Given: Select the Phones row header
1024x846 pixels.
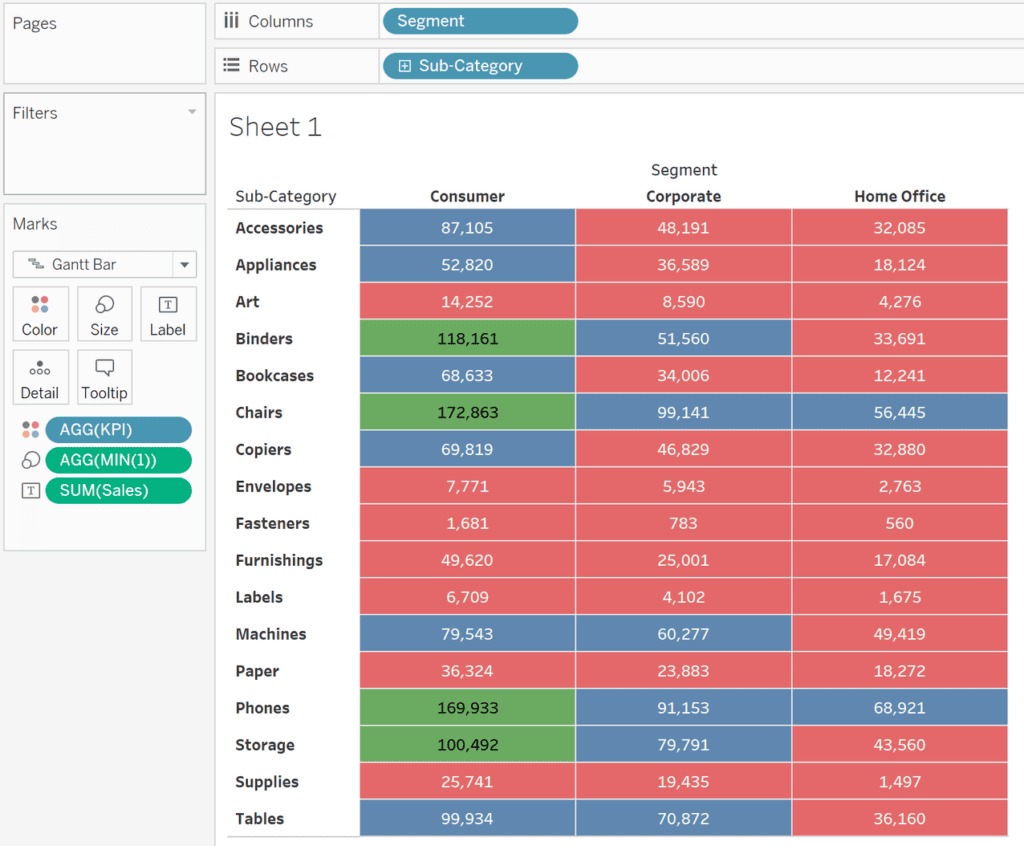Looking at the screenshot, I should click(262, 708).
